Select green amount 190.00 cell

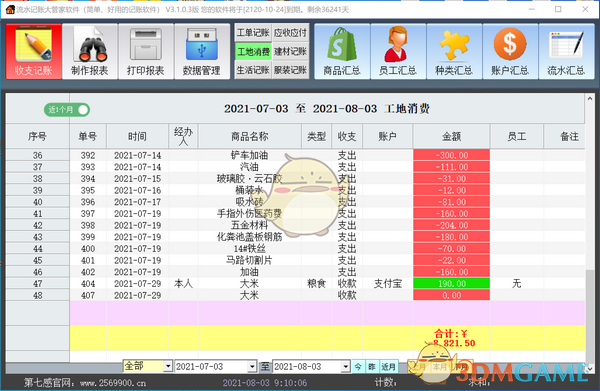(452, 283)
